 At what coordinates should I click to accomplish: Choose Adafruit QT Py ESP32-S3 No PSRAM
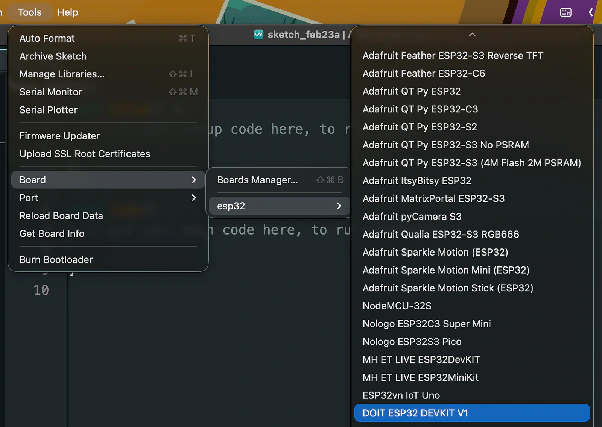pyautogui.click(x=472, y=145)
